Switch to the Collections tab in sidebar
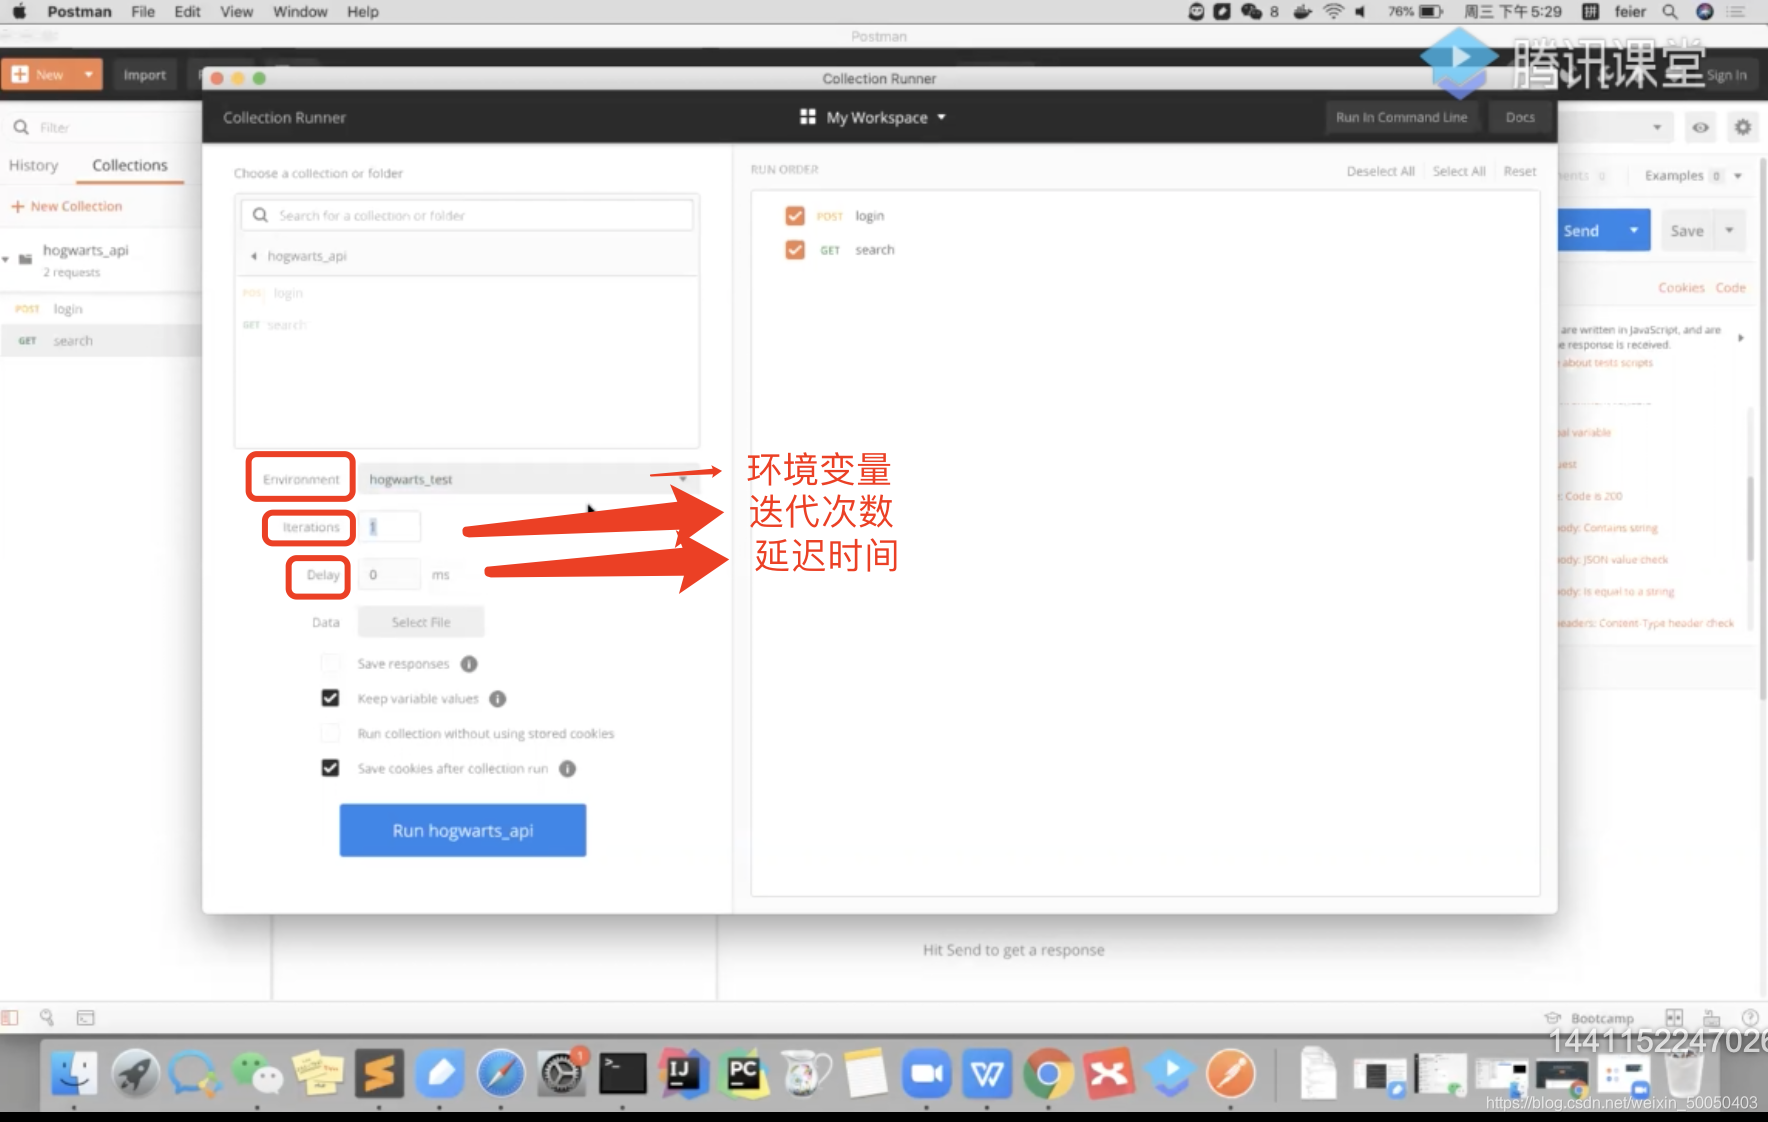Screen dimensions: 1768x1122 coord(130,165)
